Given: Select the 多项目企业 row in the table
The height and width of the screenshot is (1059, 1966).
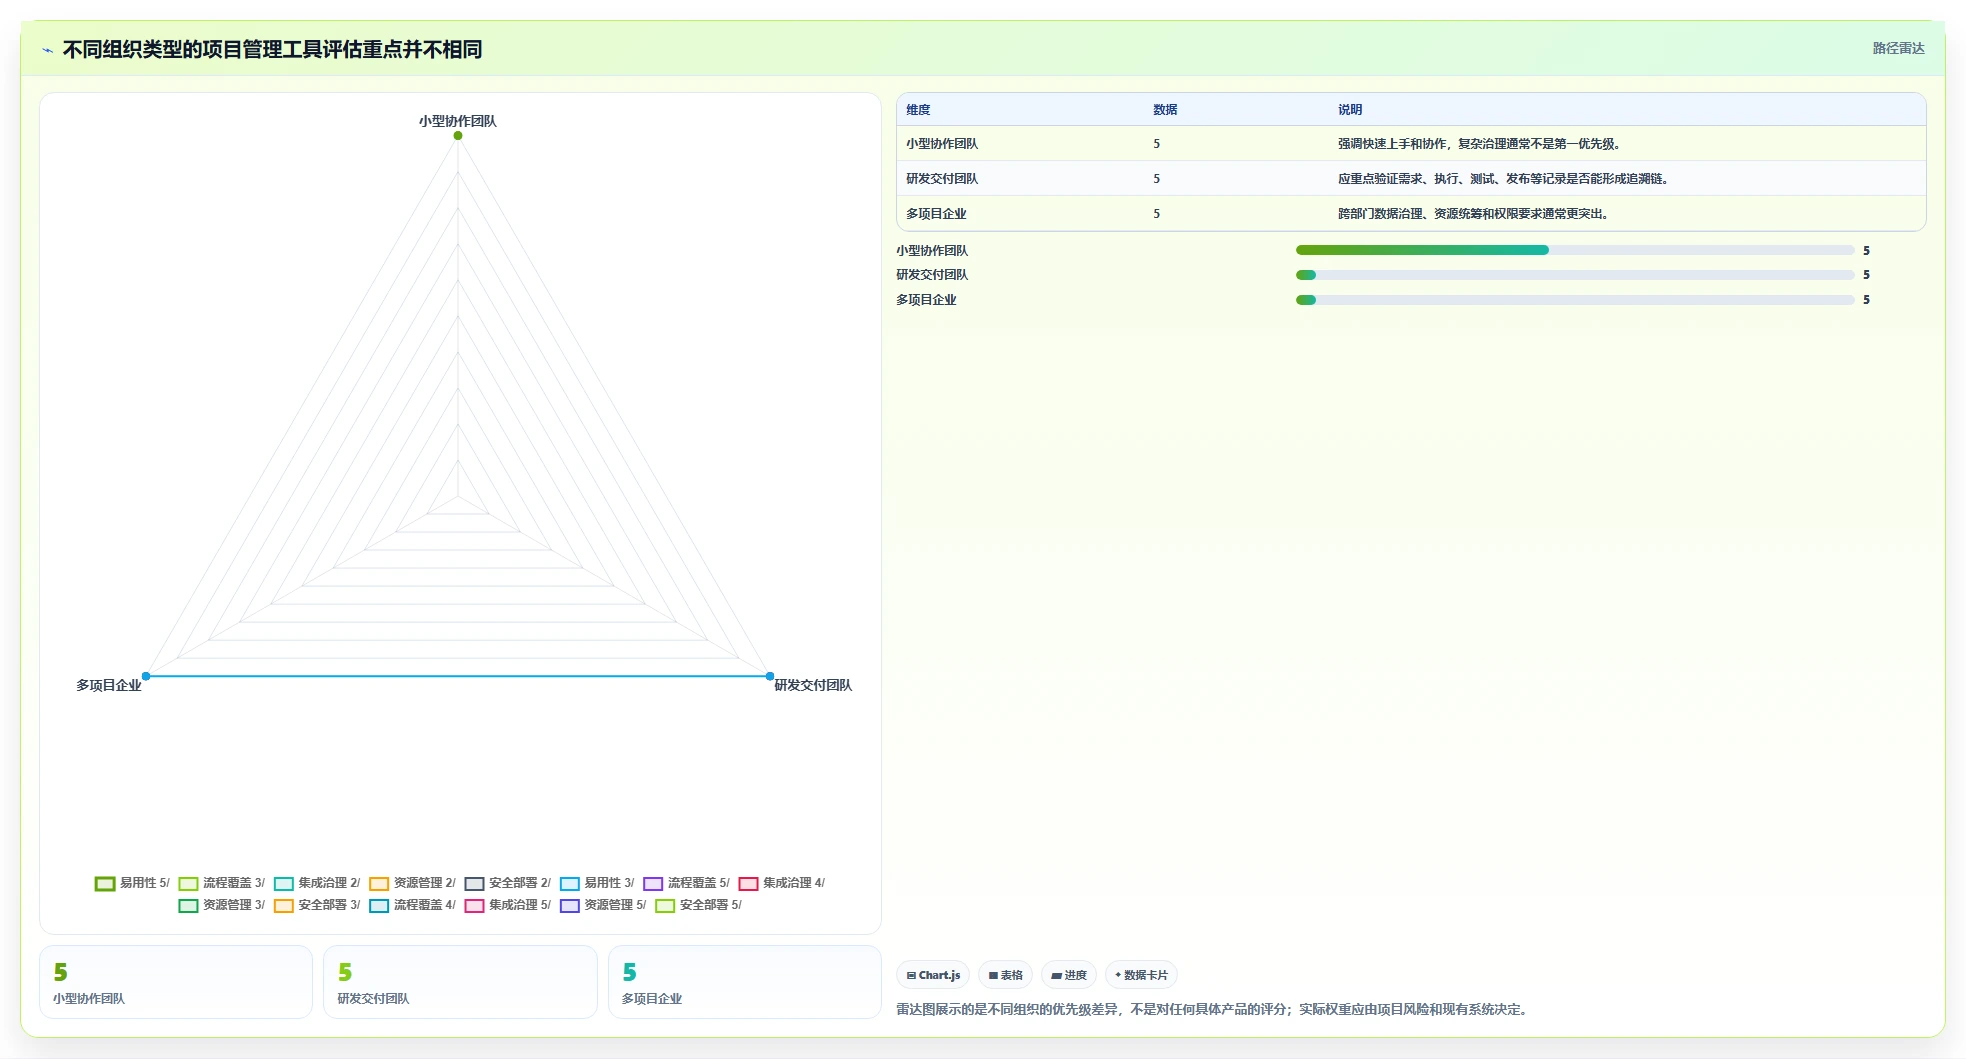Looking at the screenshot, I should [x=1411, y=214].
